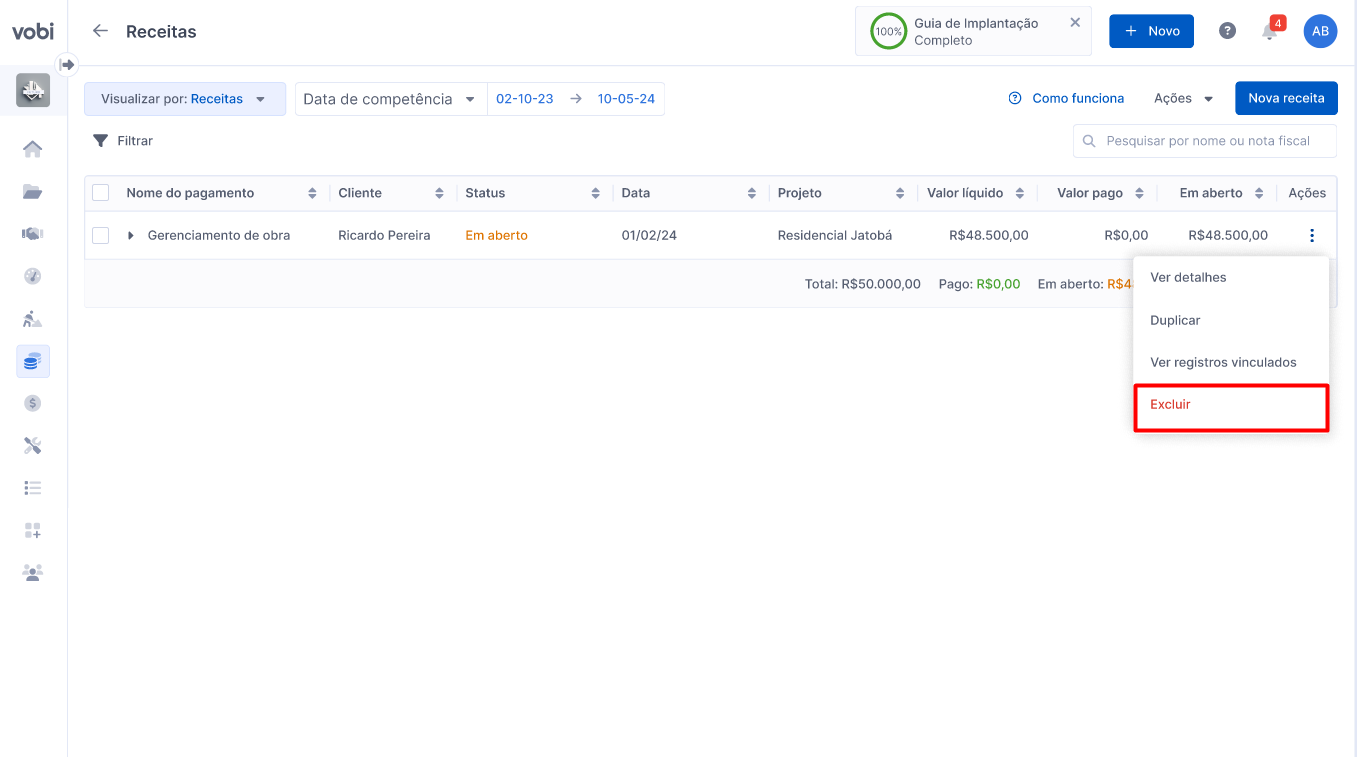1357x757 pixels.
Task: Open the tools wrench sidebar icon
Action: tap(33, 446)
